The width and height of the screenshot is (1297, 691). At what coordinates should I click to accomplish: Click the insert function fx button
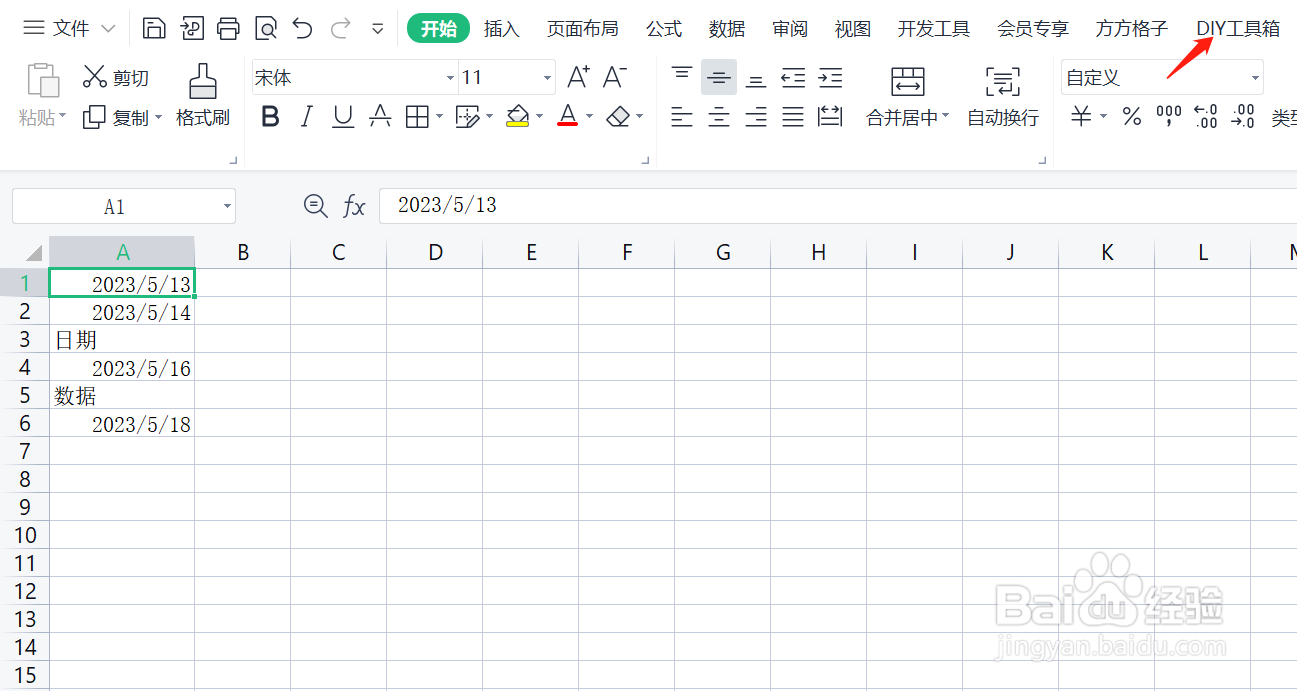click(x=354, y=206)
